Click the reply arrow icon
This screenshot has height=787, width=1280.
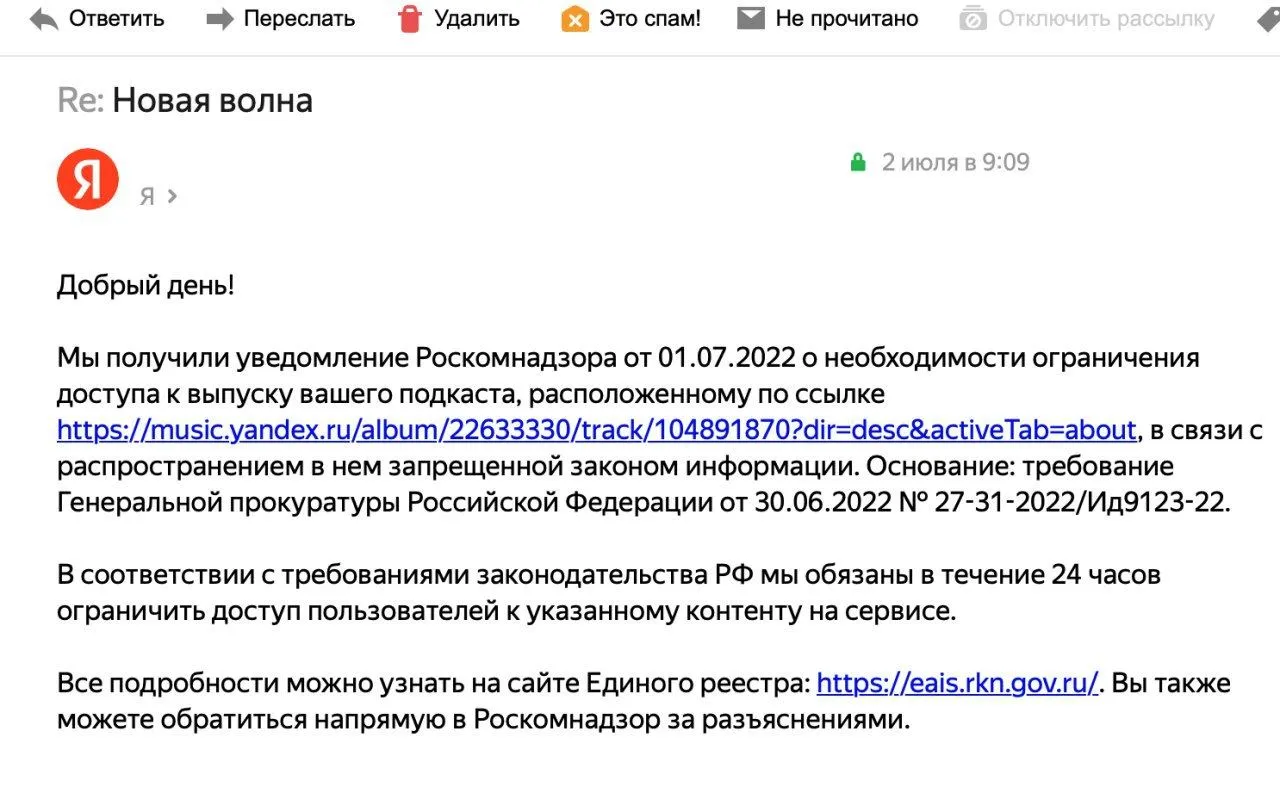click(44, 18)
